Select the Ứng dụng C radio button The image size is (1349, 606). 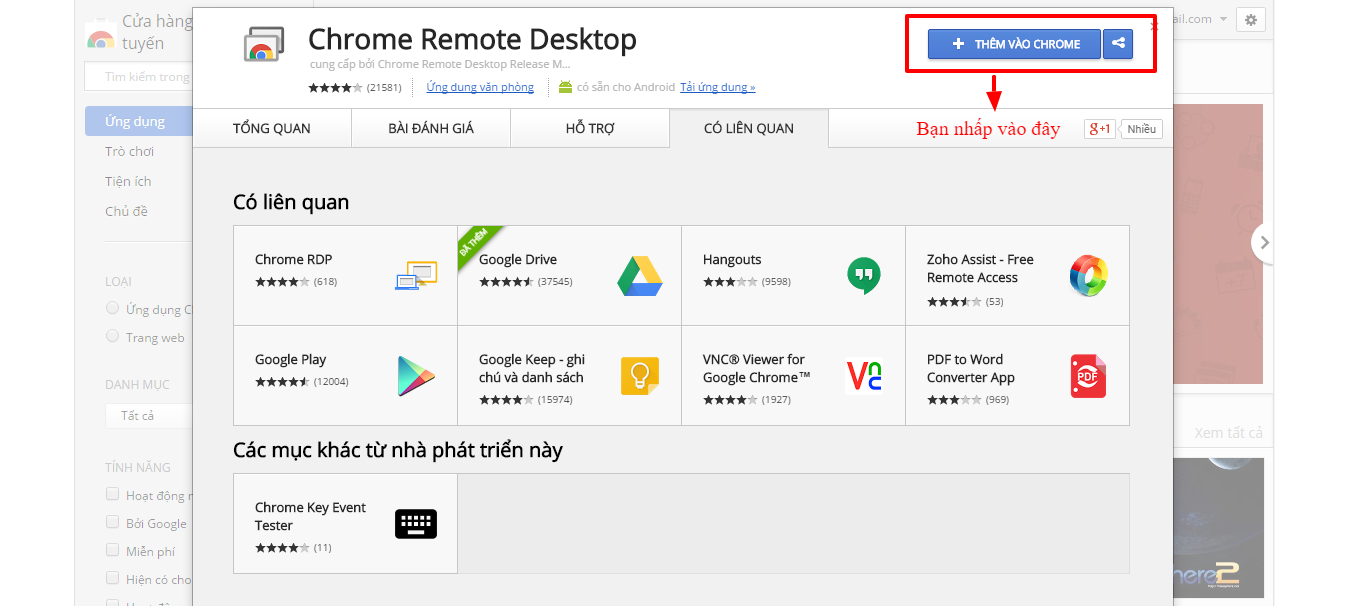click(113, 308)
